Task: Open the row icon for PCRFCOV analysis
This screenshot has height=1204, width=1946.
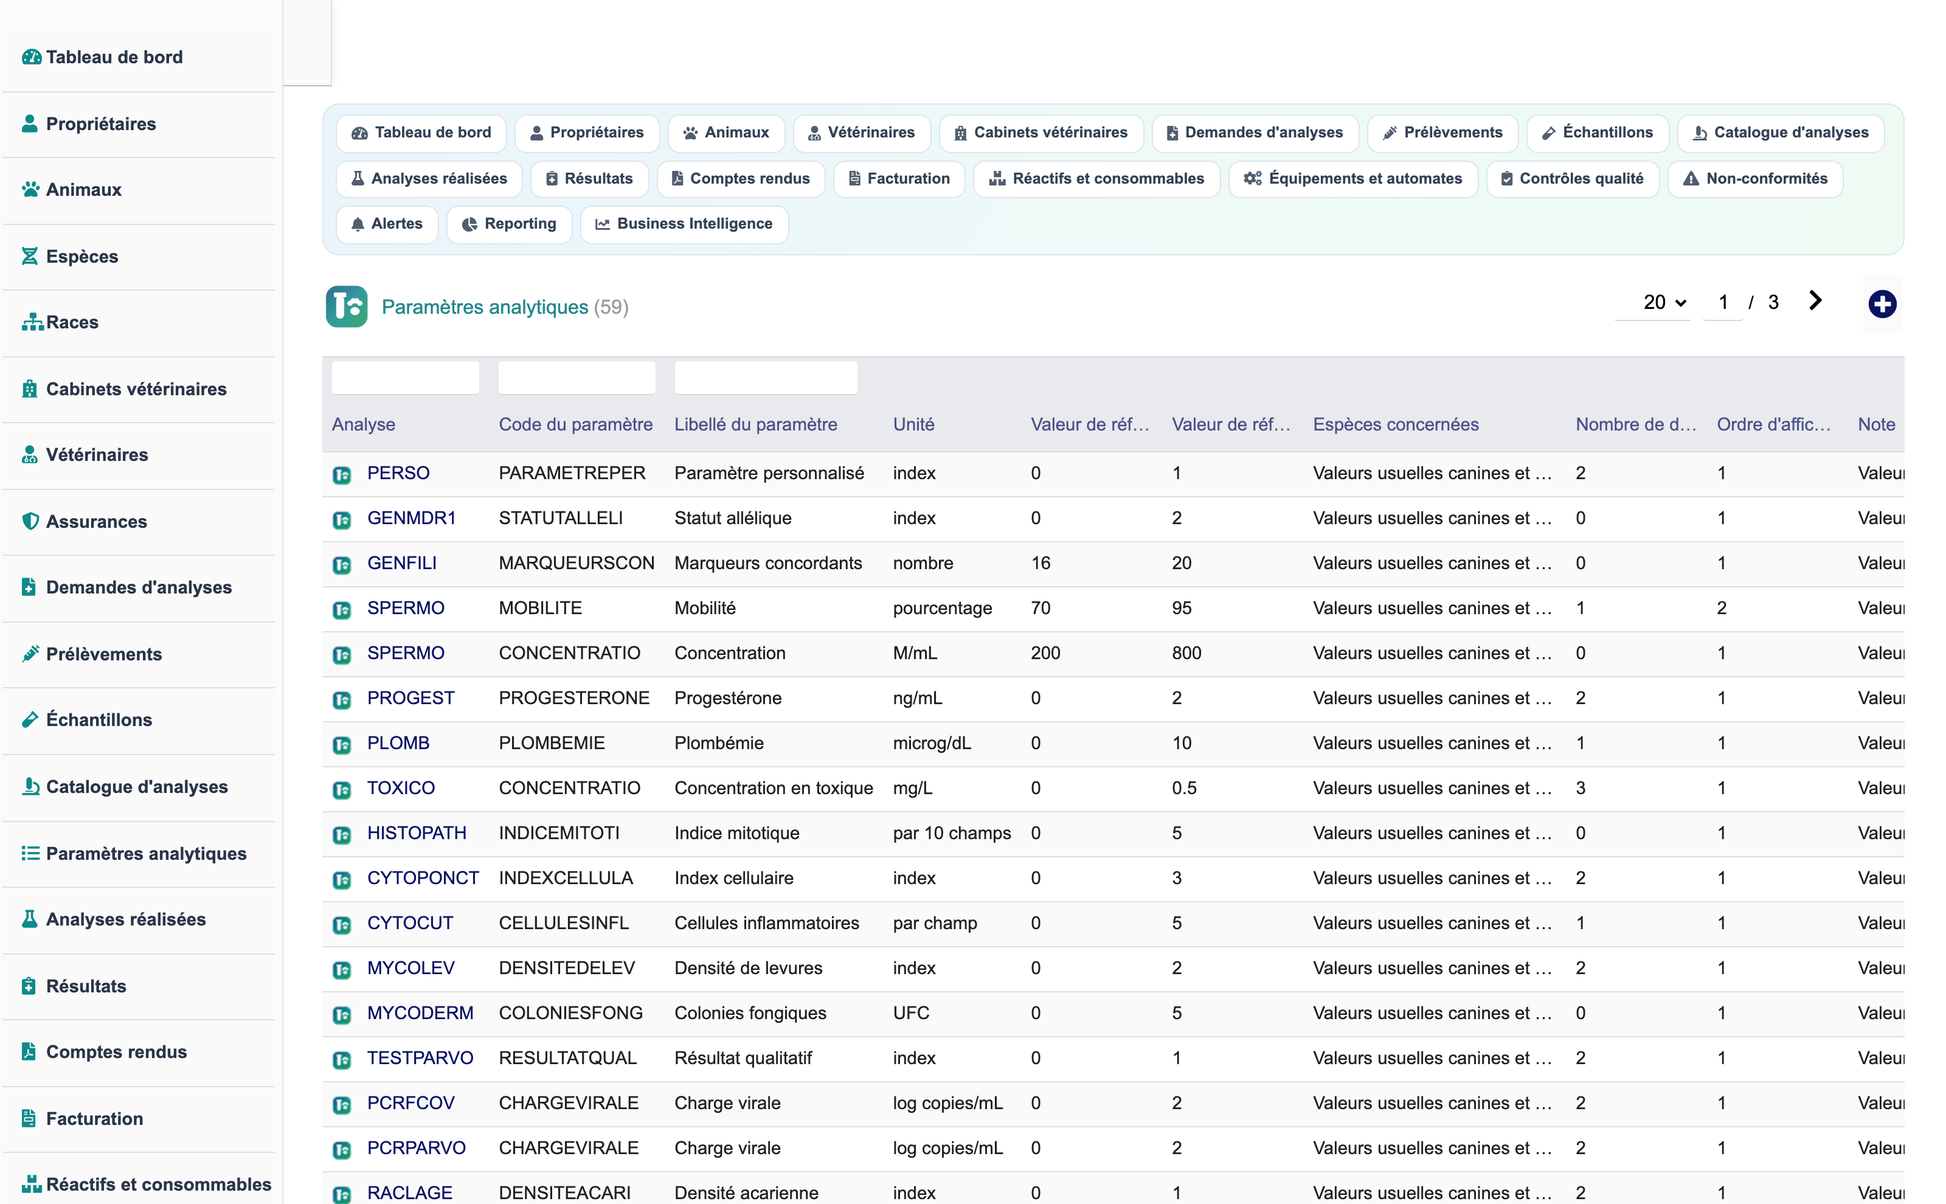Action: click(x=342, y=1105)
